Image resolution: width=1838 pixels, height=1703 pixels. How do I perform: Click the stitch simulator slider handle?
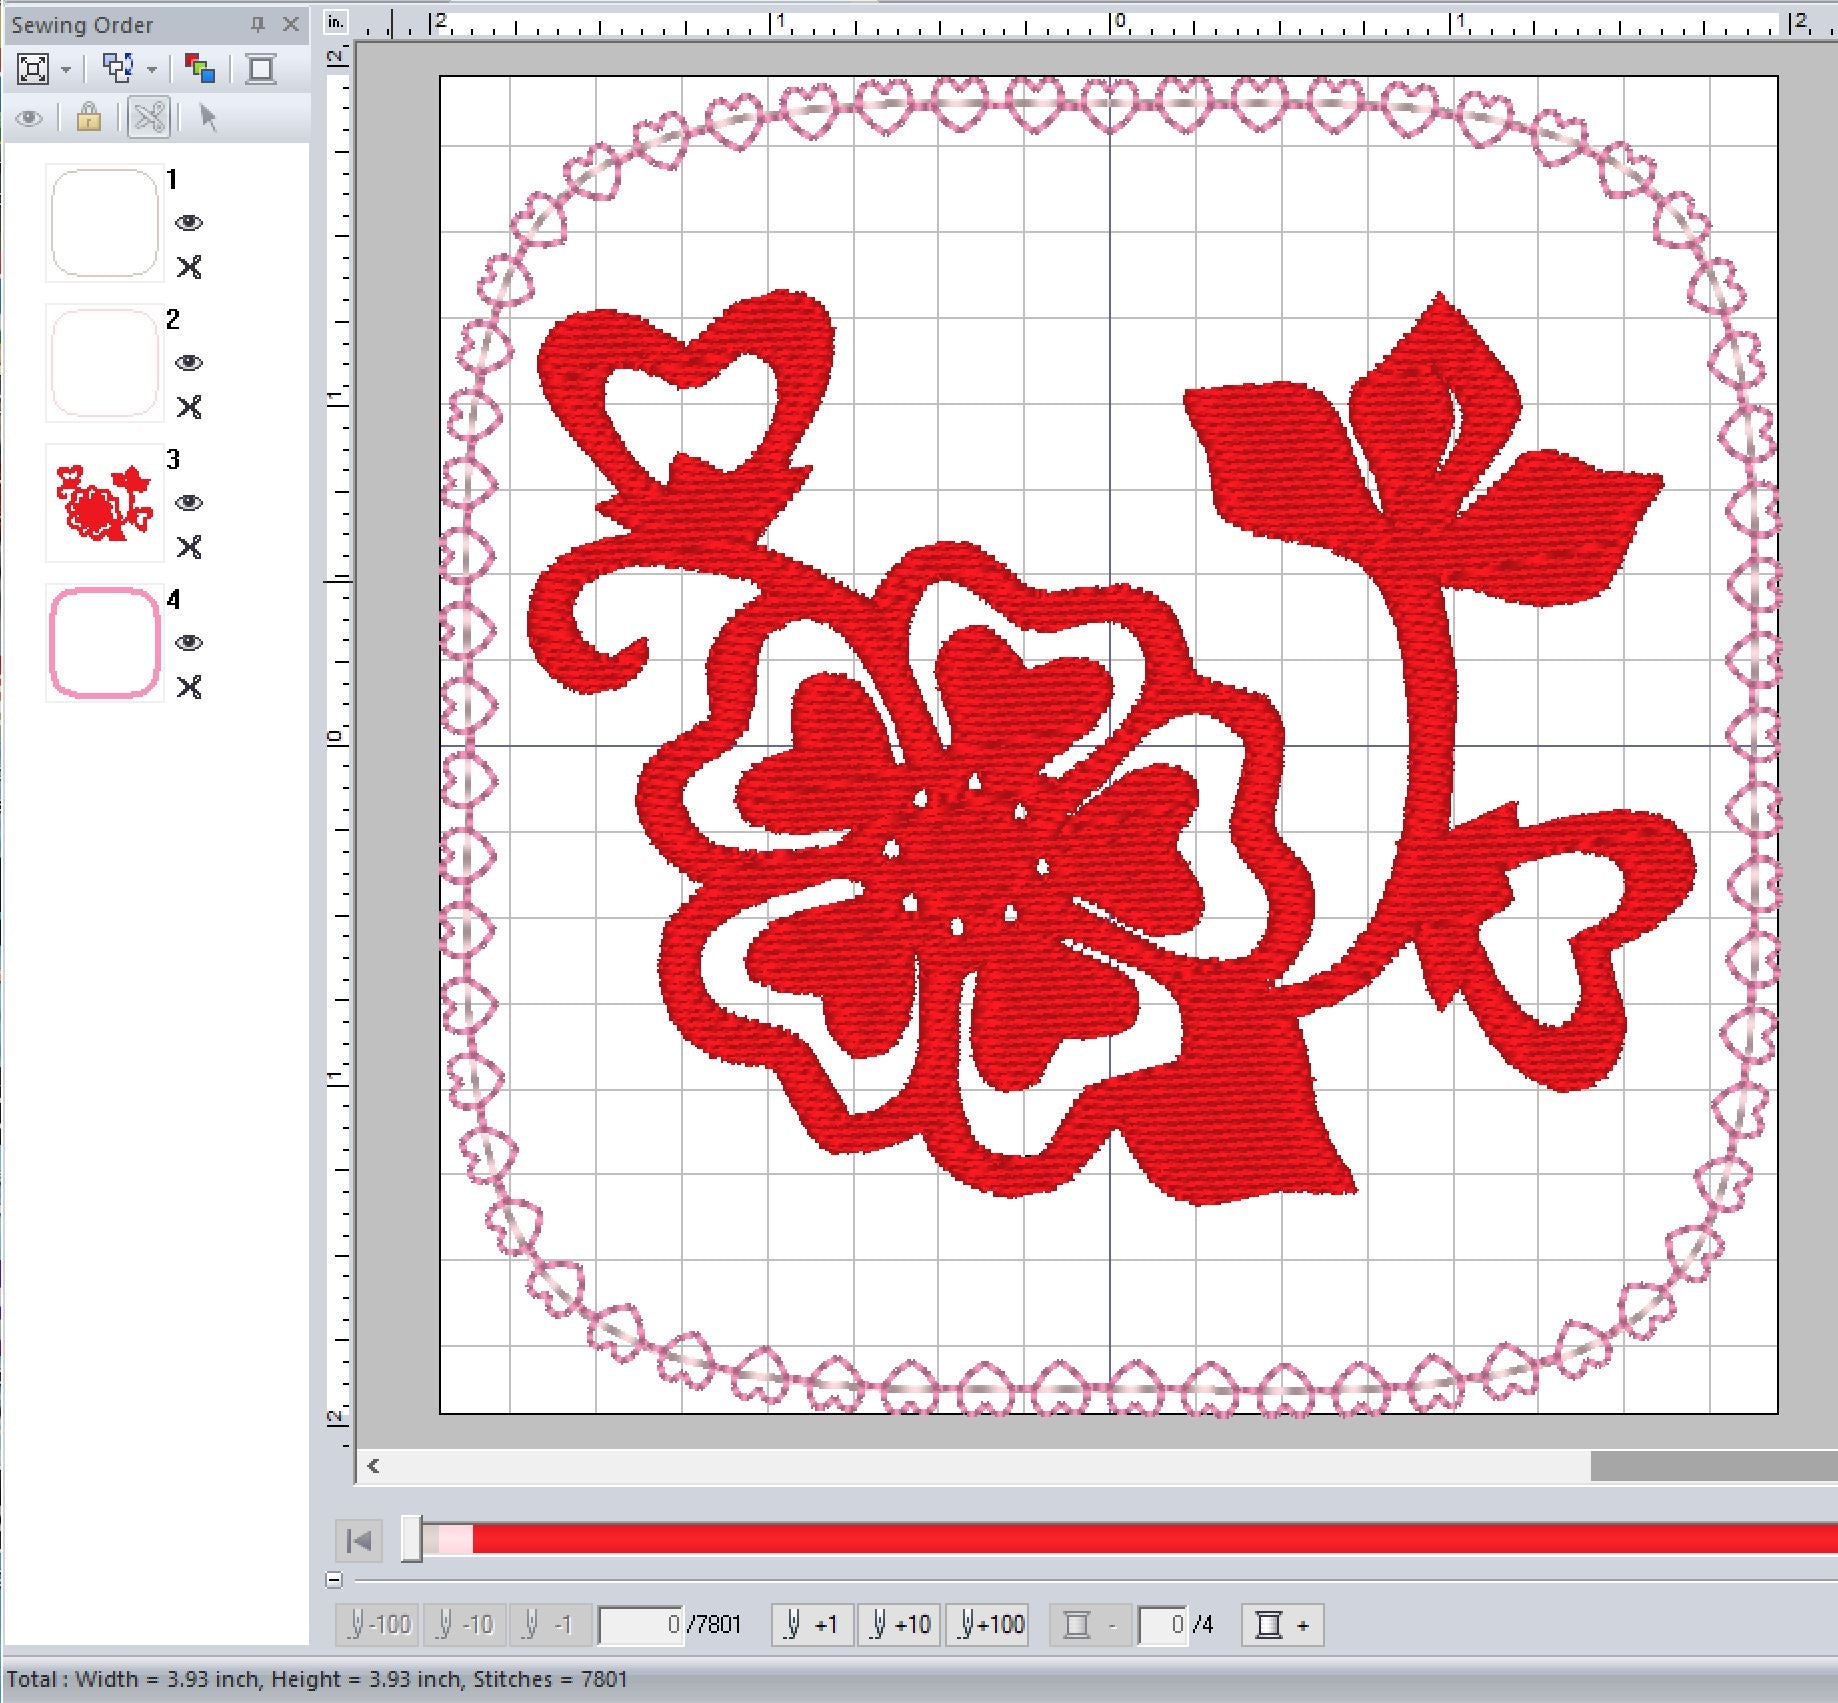(x=412, y=1539)
